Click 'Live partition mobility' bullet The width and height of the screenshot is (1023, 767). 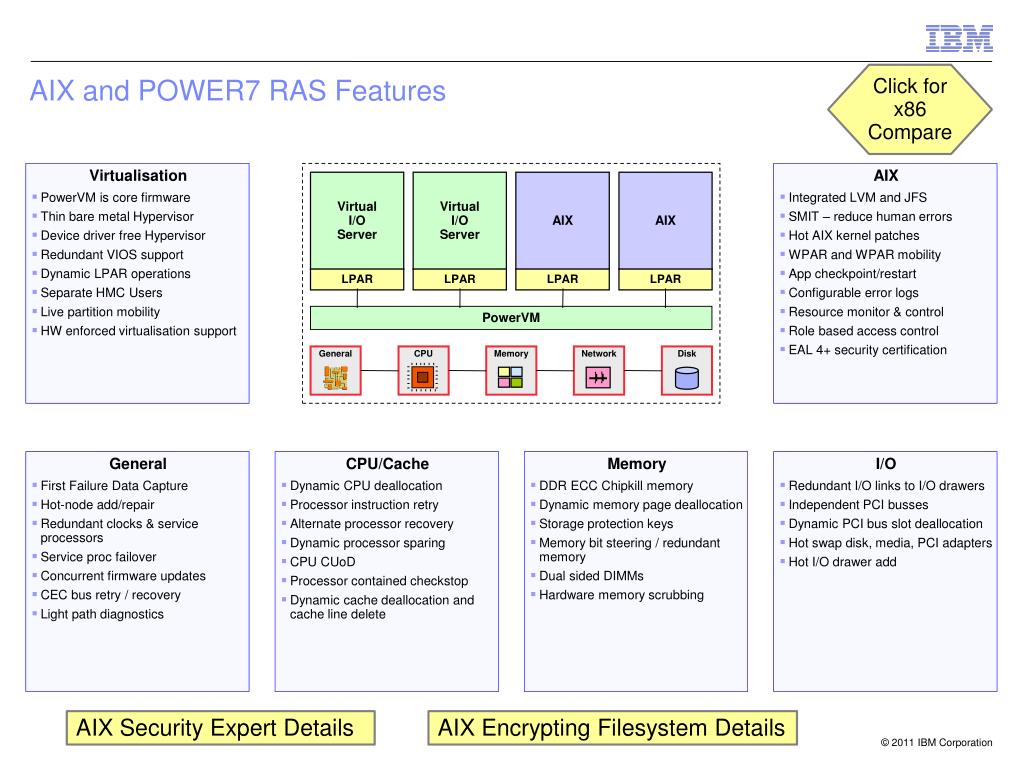(x=100, y=312)
